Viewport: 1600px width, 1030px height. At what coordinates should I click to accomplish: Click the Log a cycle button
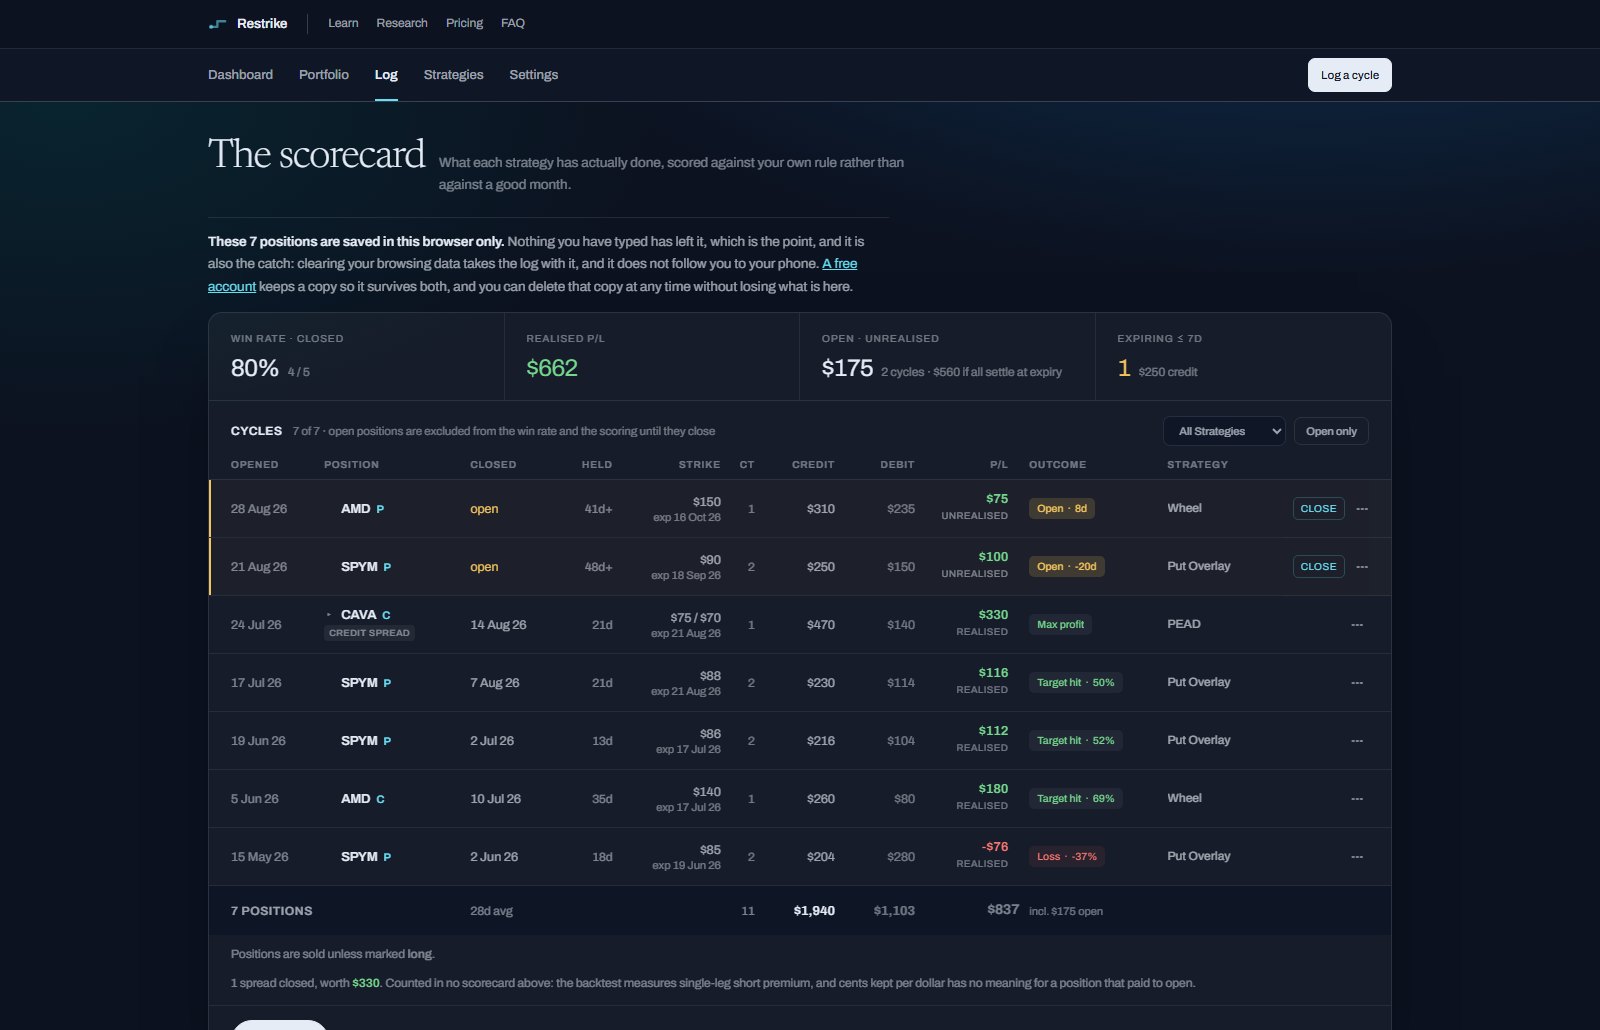click(1350, 75)
